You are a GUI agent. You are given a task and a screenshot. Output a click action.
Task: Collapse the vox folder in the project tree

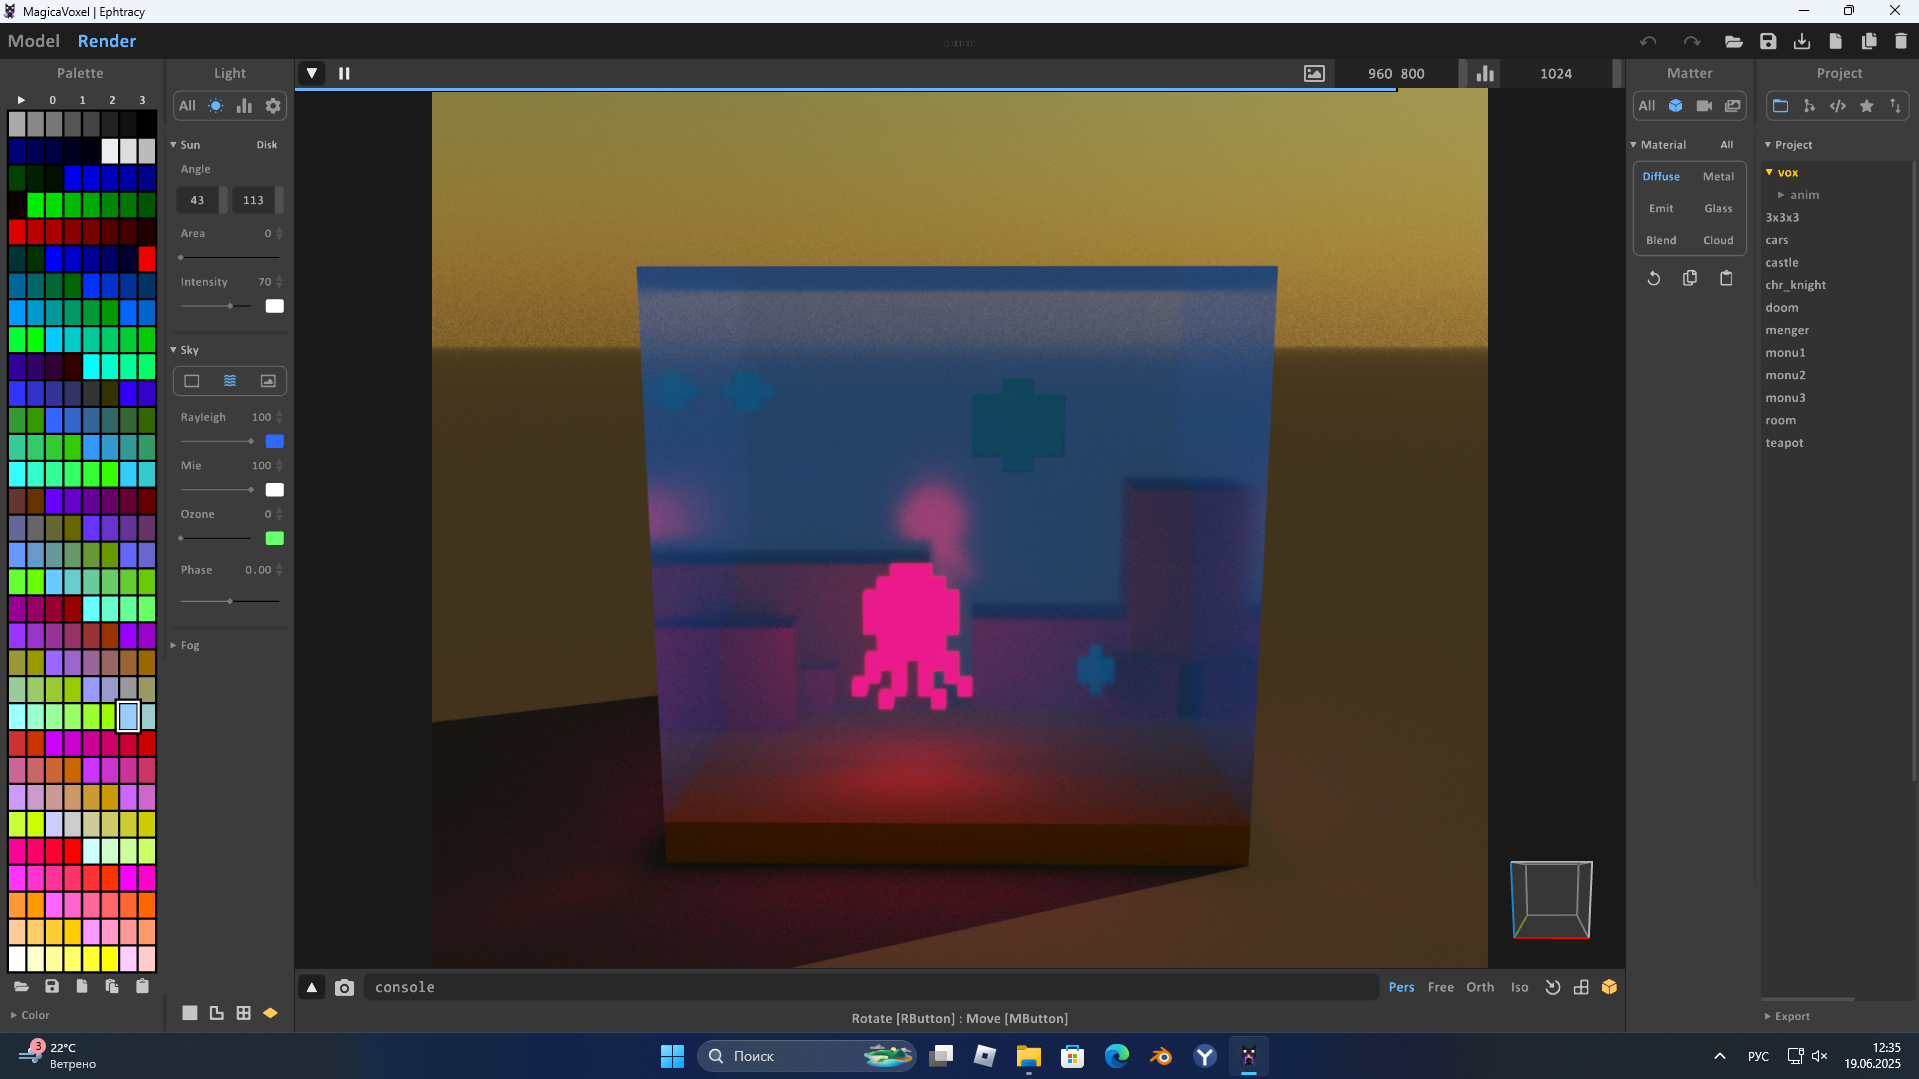click(x=1769, y=172)
